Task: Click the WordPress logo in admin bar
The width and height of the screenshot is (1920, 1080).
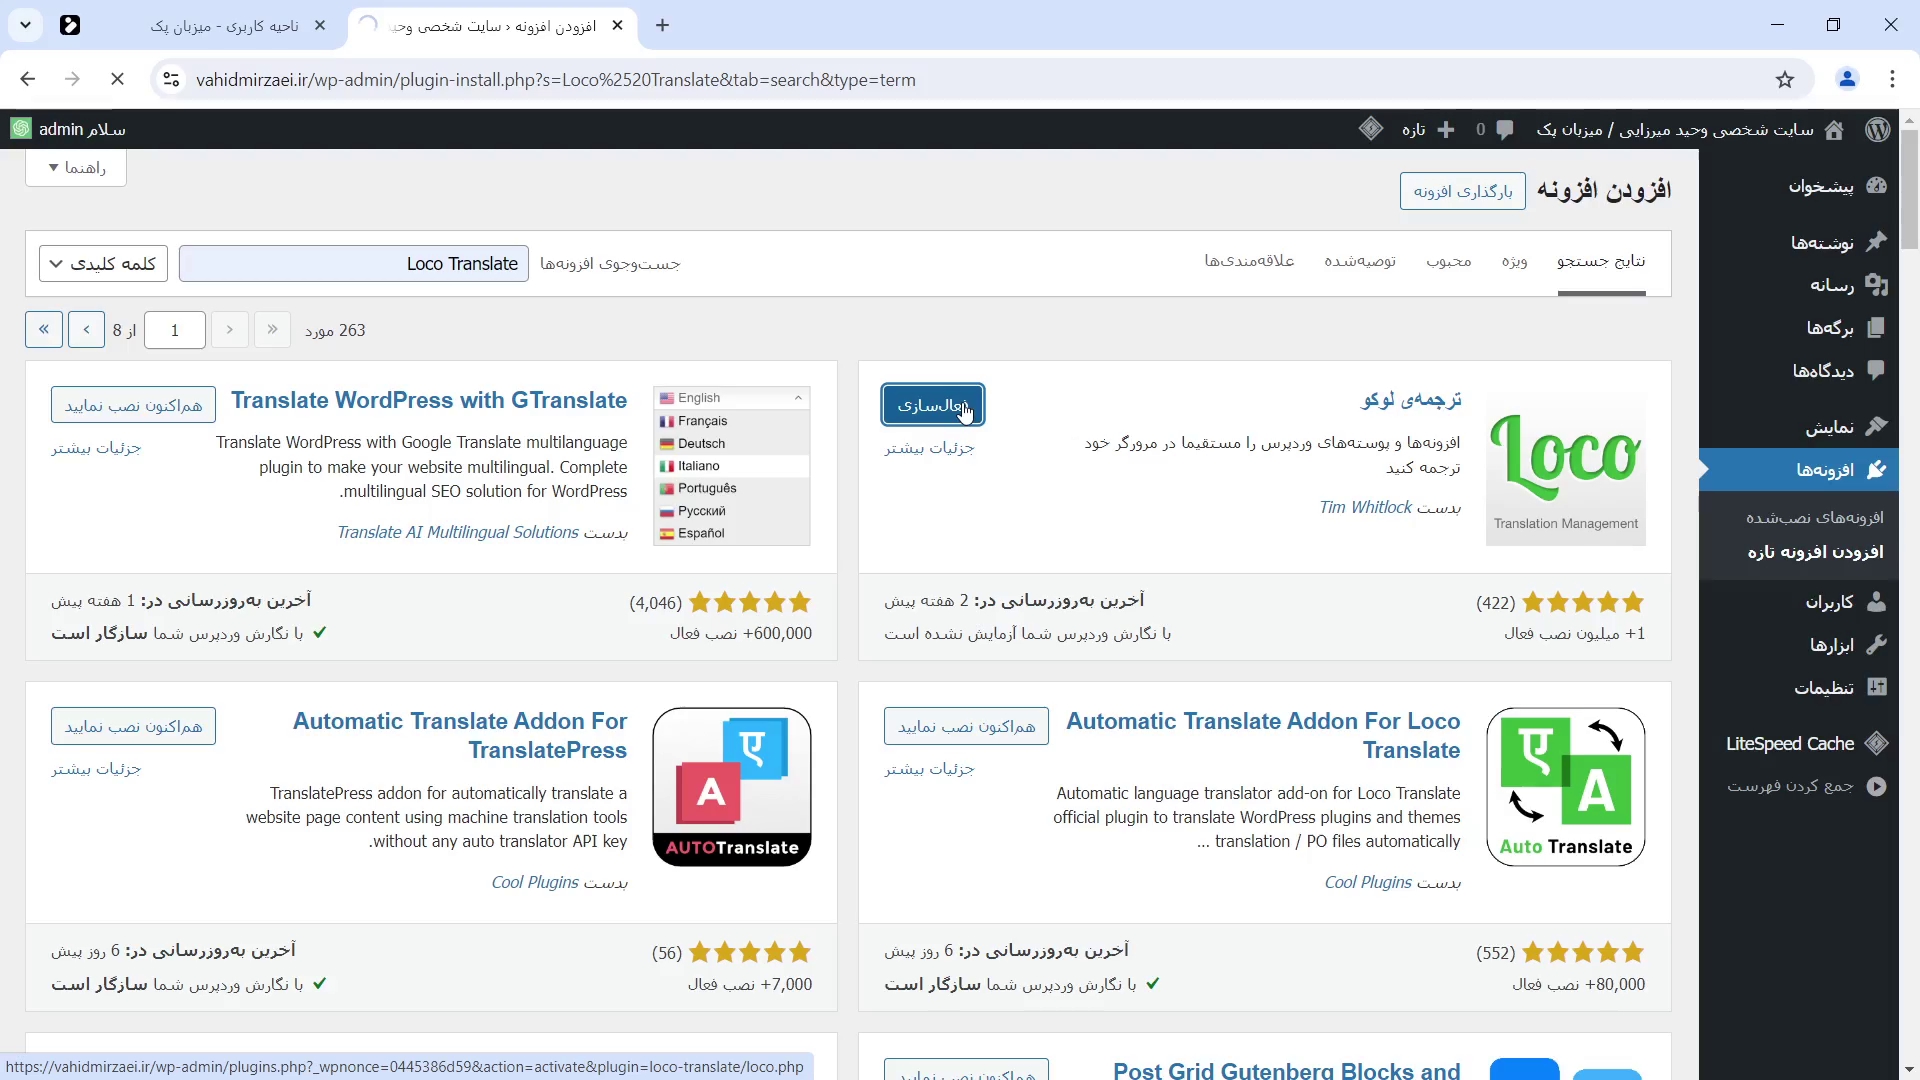Action: (1877, 129)
